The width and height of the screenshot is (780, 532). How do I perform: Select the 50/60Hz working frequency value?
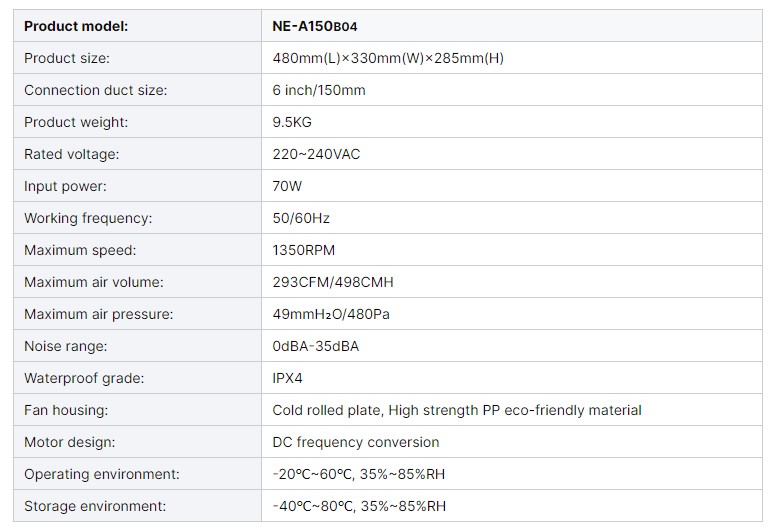tap(301, 218)
